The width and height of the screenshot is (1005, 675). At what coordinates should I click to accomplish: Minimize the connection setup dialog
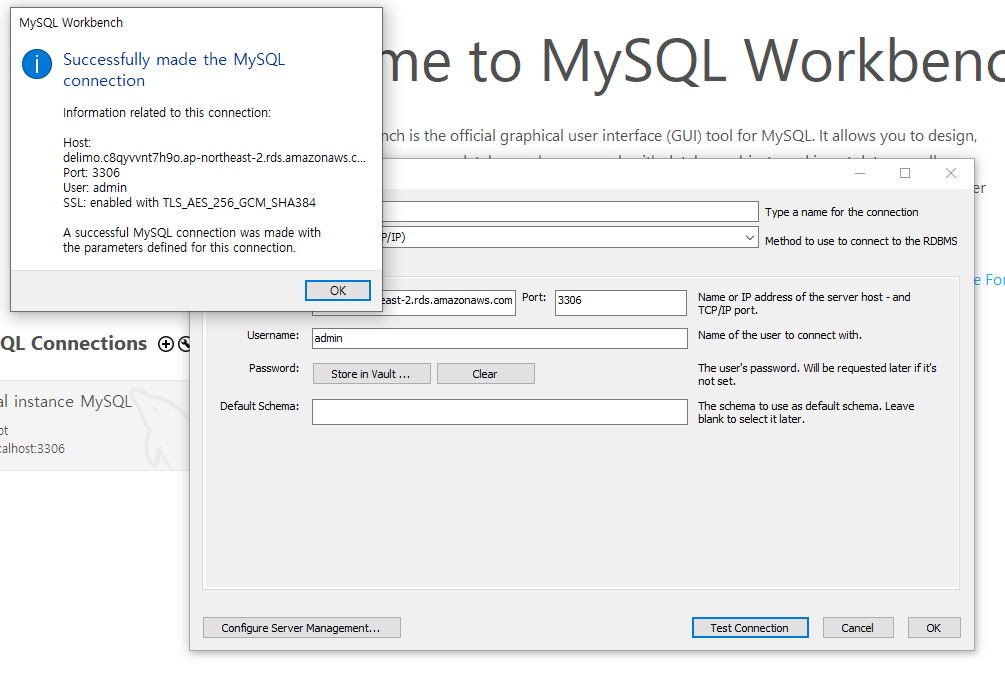(x=860, y=173)
